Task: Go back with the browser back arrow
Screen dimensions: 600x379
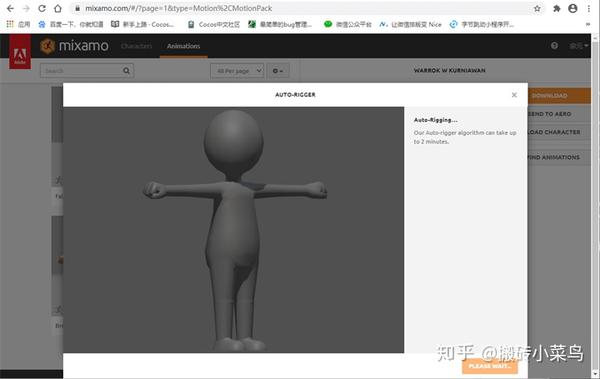Action: [x=10, y=8]
